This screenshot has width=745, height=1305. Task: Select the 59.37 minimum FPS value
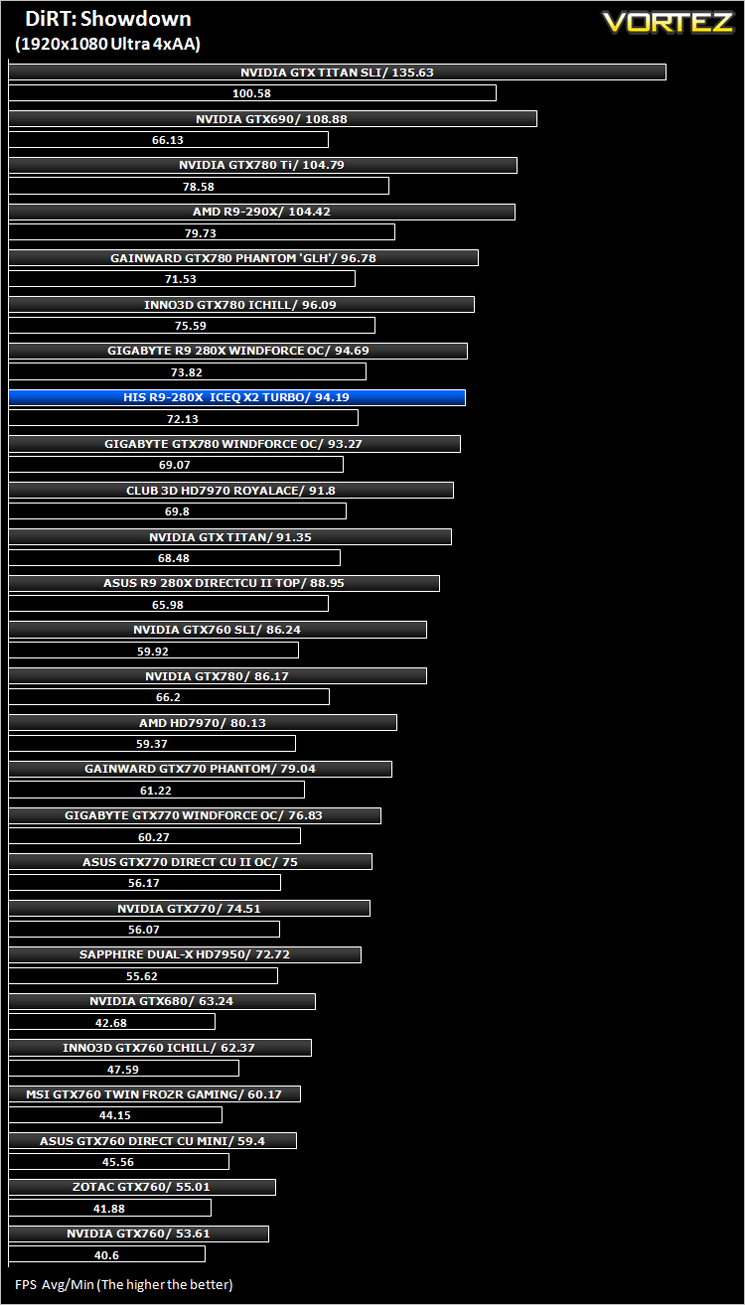coord(152,744)
